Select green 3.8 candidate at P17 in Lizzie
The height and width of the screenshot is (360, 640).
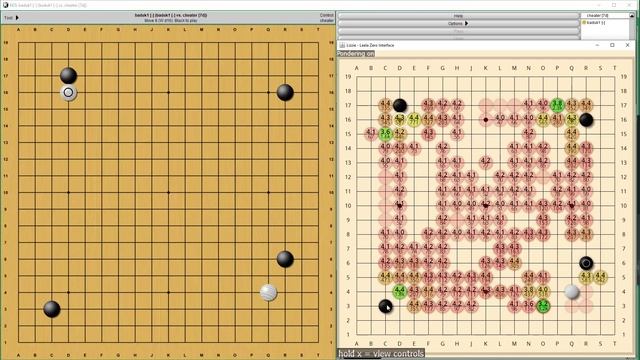[x=557, y=105]
